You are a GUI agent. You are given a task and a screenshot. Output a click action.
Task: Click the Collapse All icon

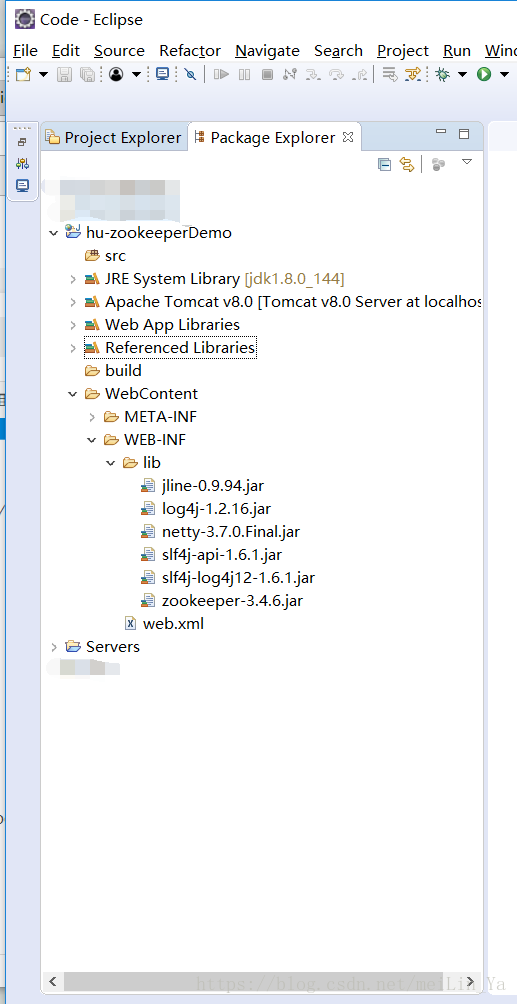[384, 165]
